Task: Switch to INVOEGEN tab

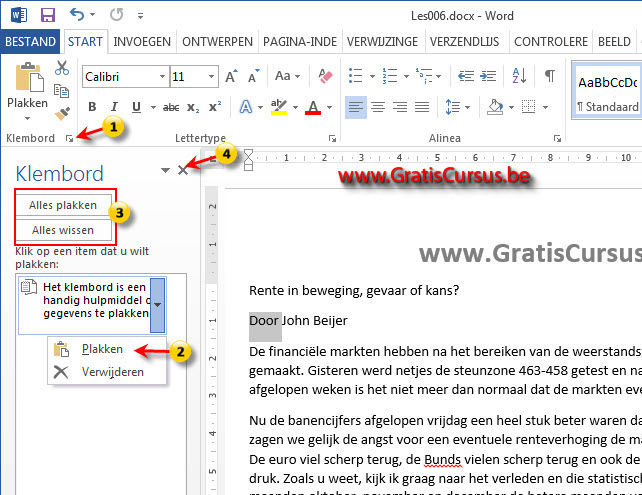Action: pos(142,42)
